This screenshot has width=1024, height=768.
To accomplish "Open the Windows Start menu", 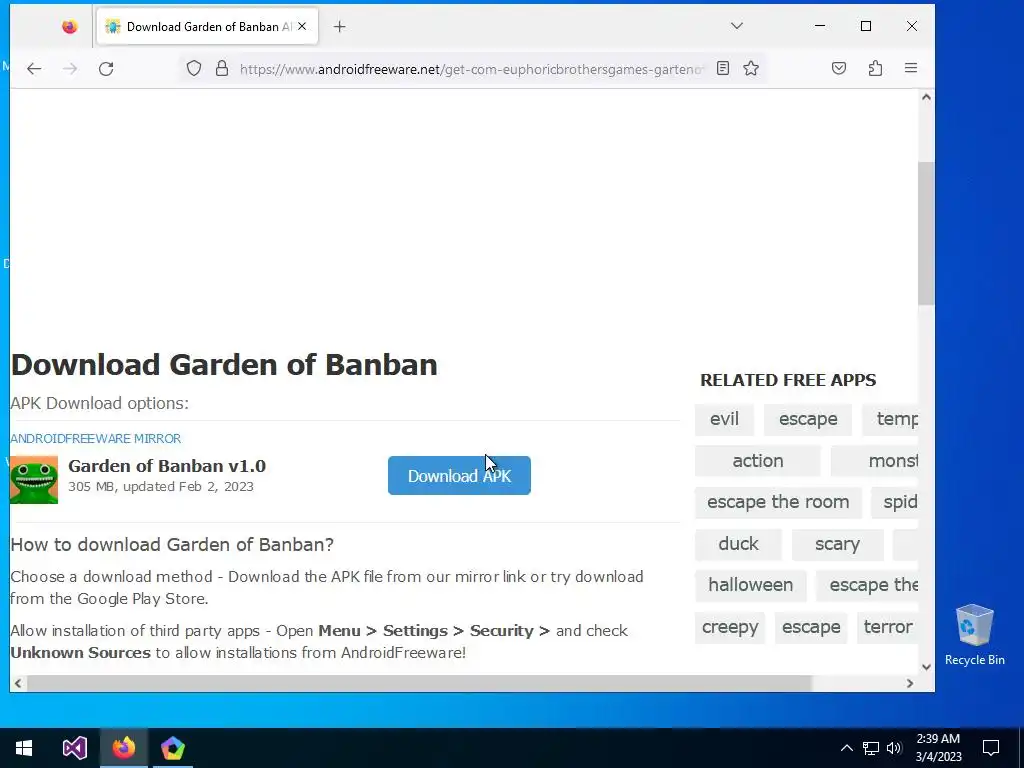I will coord(24,748).
